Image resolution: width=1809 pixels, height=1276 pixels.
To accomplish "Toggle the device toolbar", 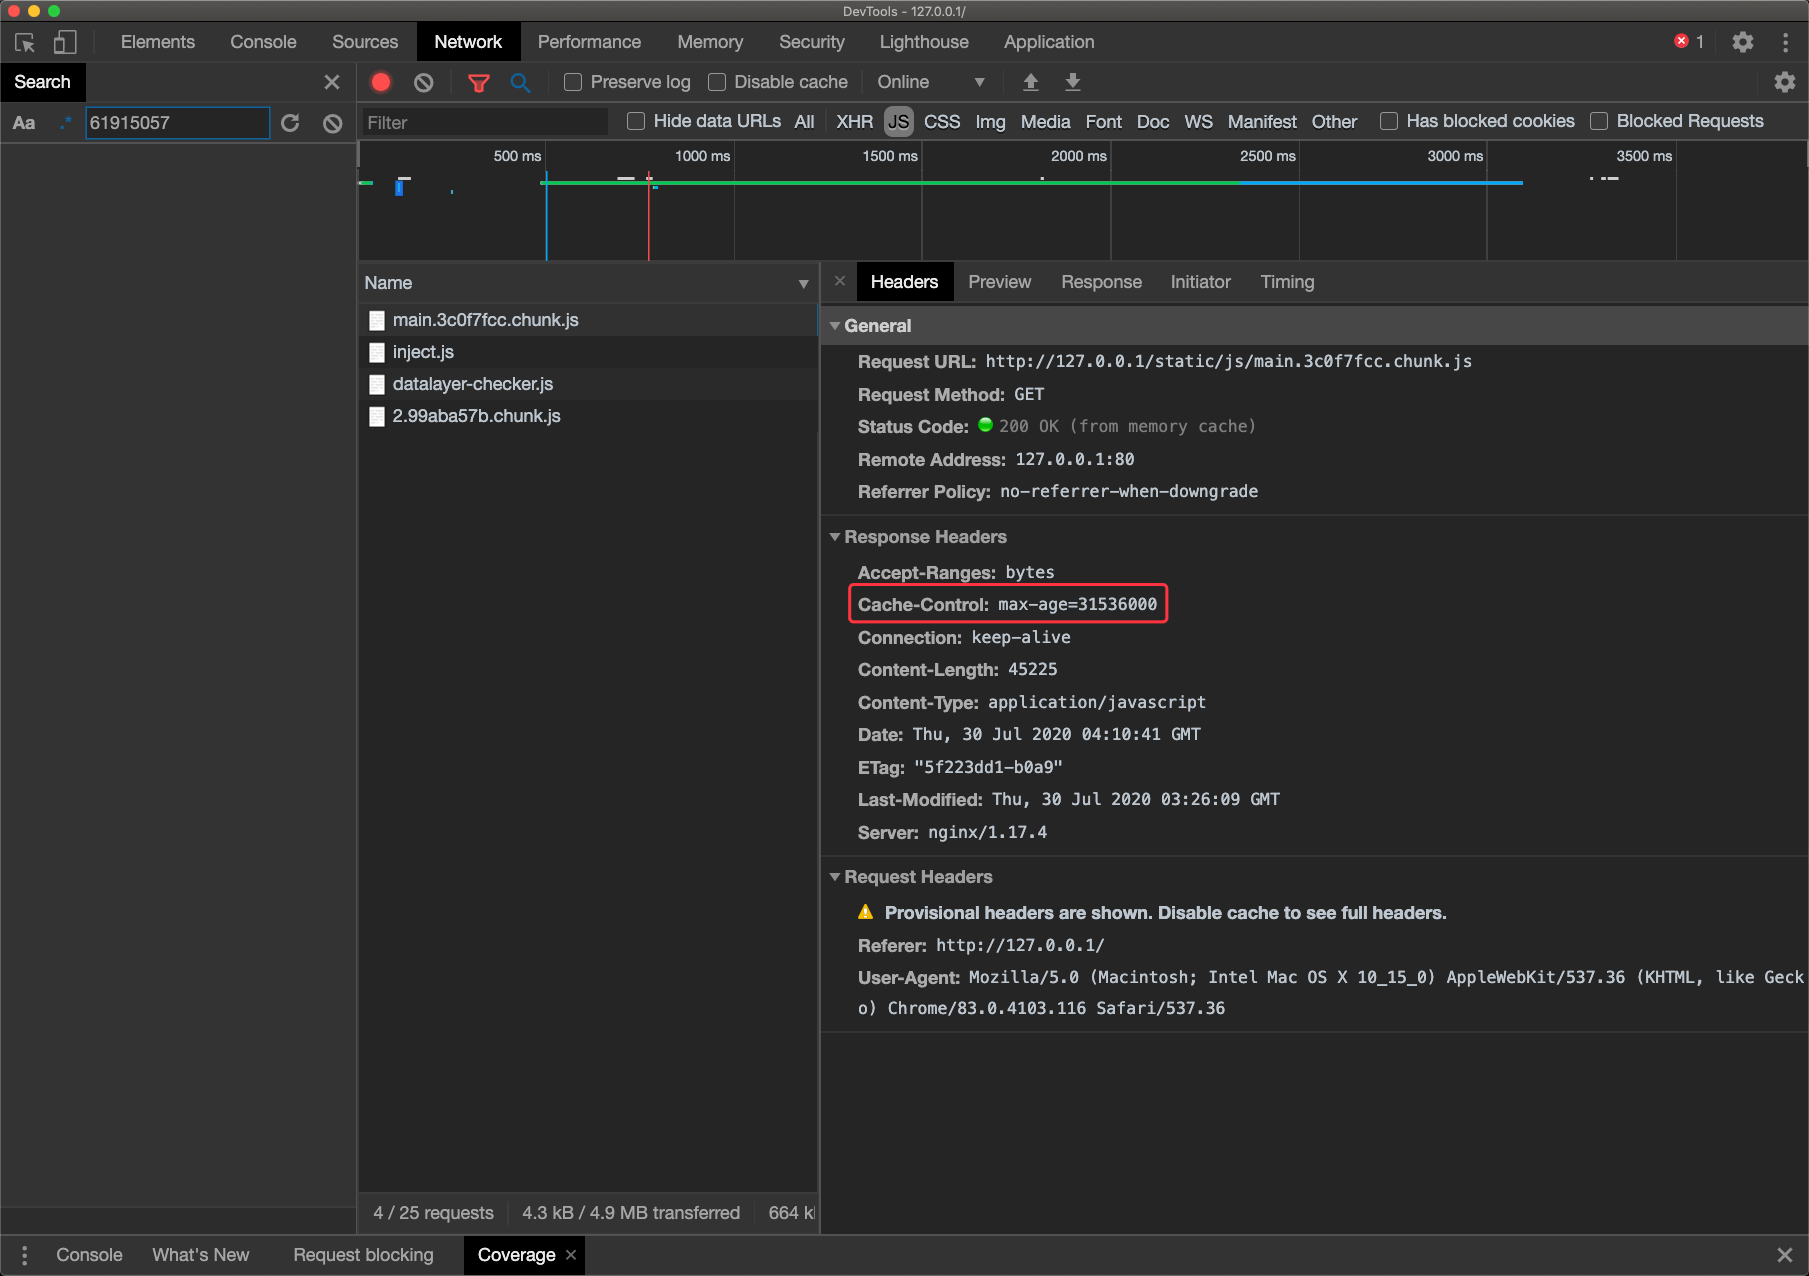I will click(64, 42).
